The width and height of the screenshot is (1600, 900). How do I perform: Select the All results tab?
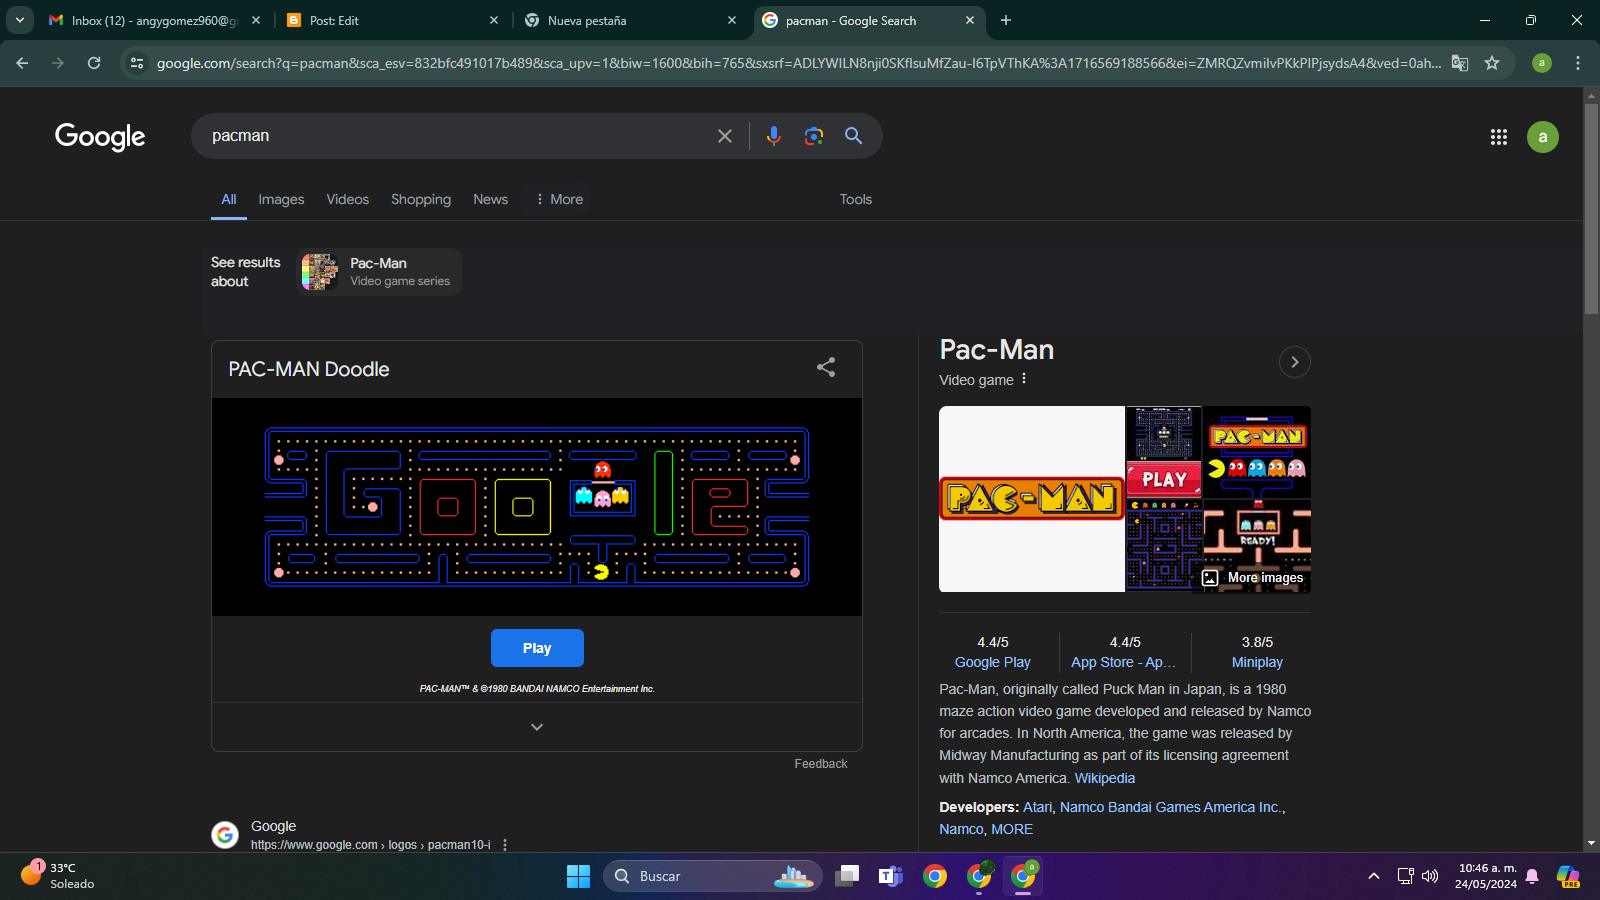pos(229,199)
